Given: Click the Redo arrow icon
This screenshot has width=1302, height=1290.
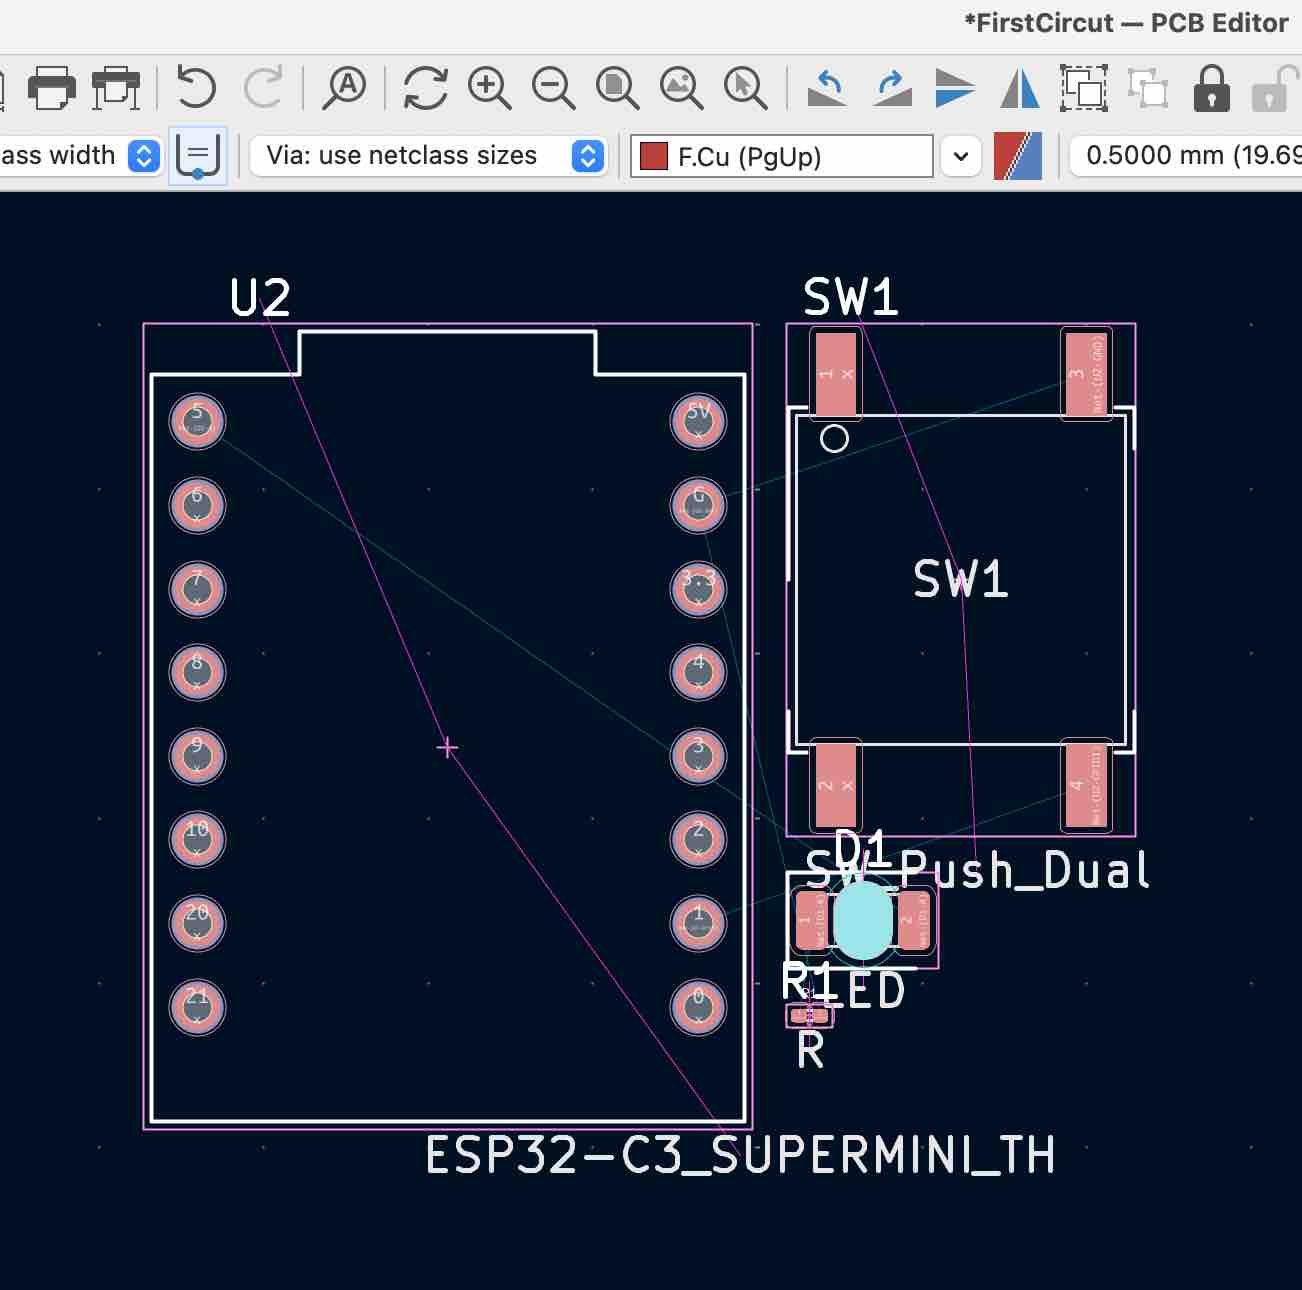Looking at the screenshot, I should [264, 87].
